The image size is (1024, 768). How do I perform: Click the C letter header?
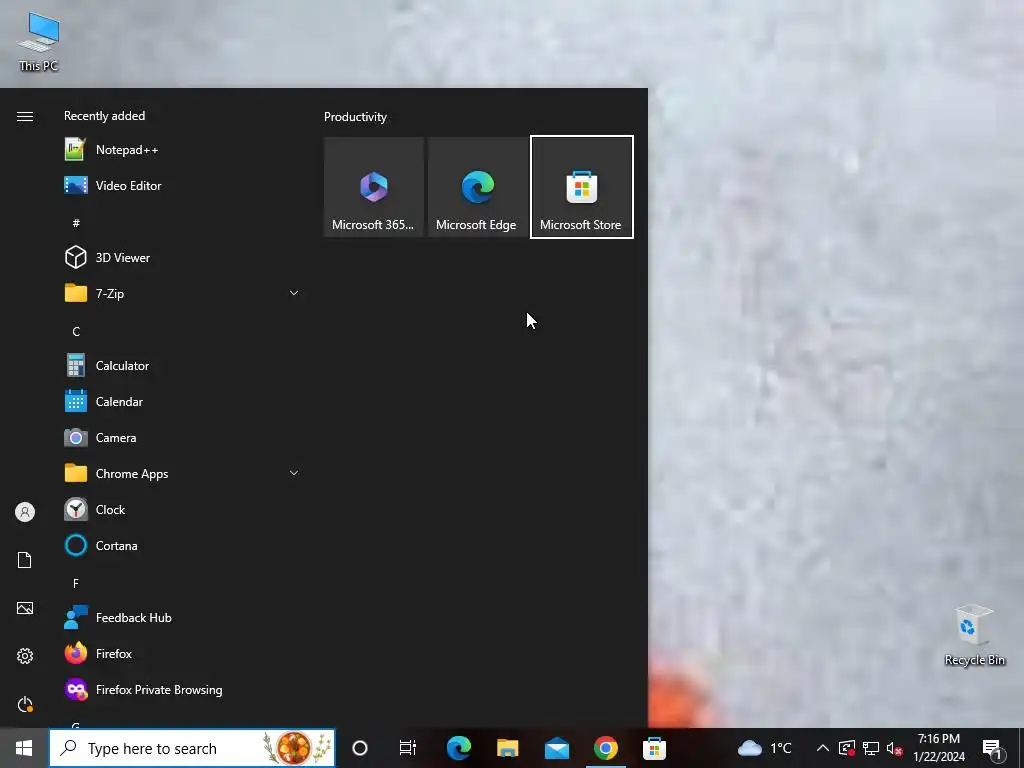pos(76,331)
